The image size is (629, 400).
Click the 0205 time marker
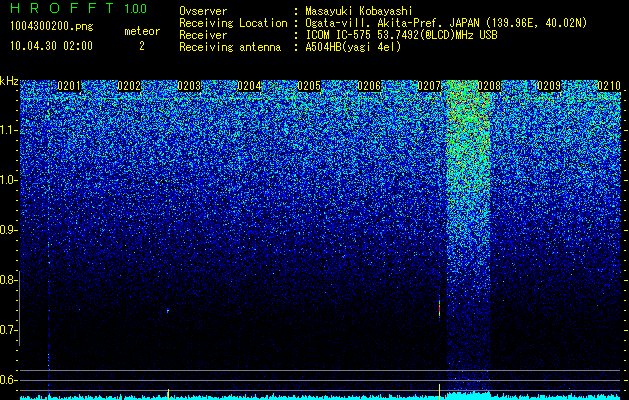point(309,86)
